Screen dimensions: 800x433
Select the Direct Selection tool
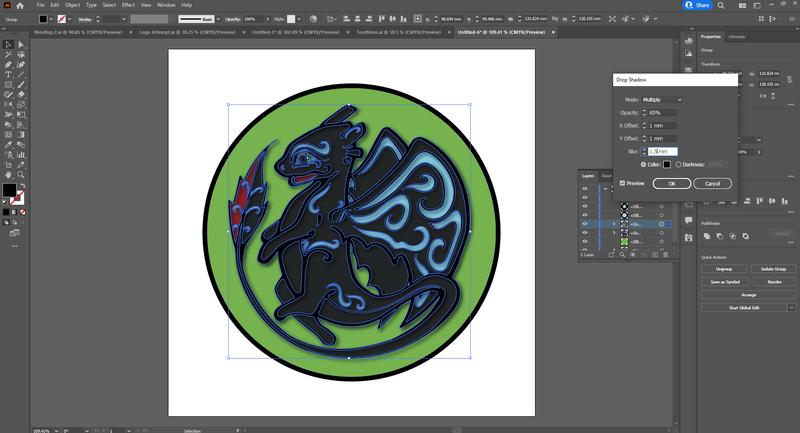tap(19, 44)
